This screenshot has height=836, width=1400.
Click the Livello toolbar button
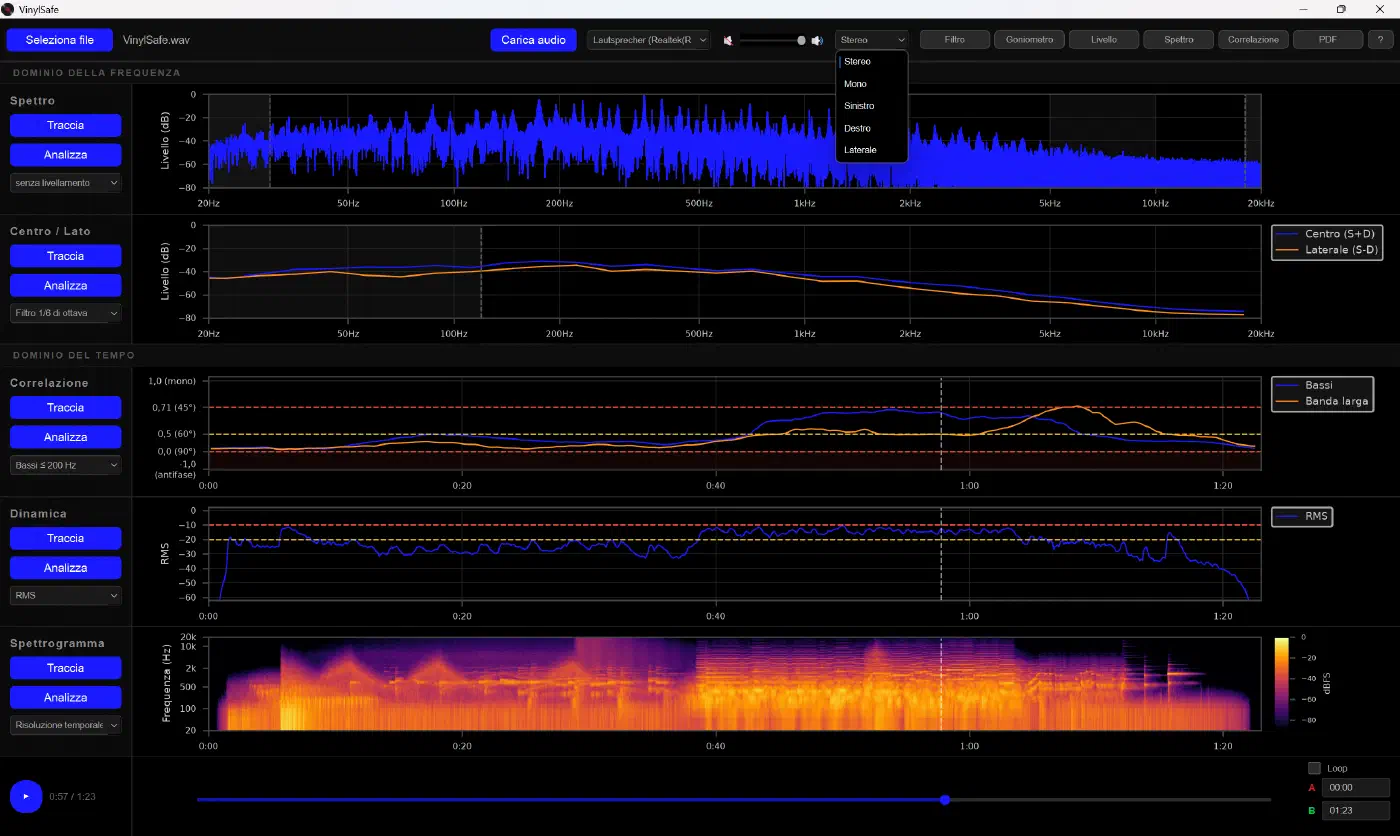(x=1105, y=40)
